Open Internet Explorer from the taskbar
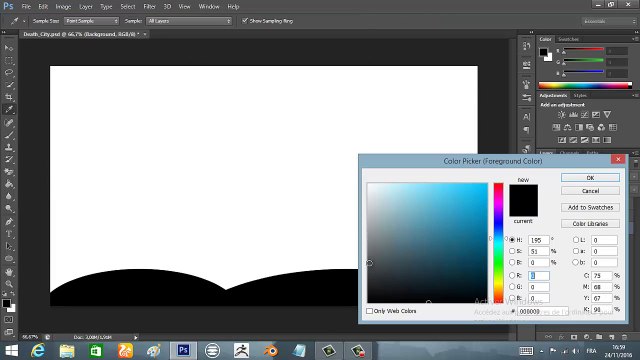Screen dimensions: 640x360 38,351
